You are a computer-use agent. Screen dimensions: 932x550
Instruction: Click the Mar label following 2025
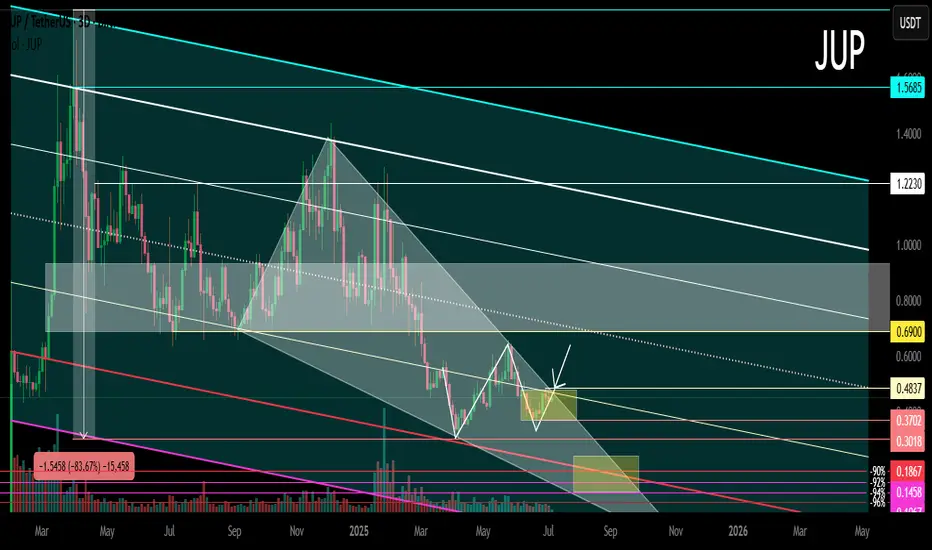420,531
